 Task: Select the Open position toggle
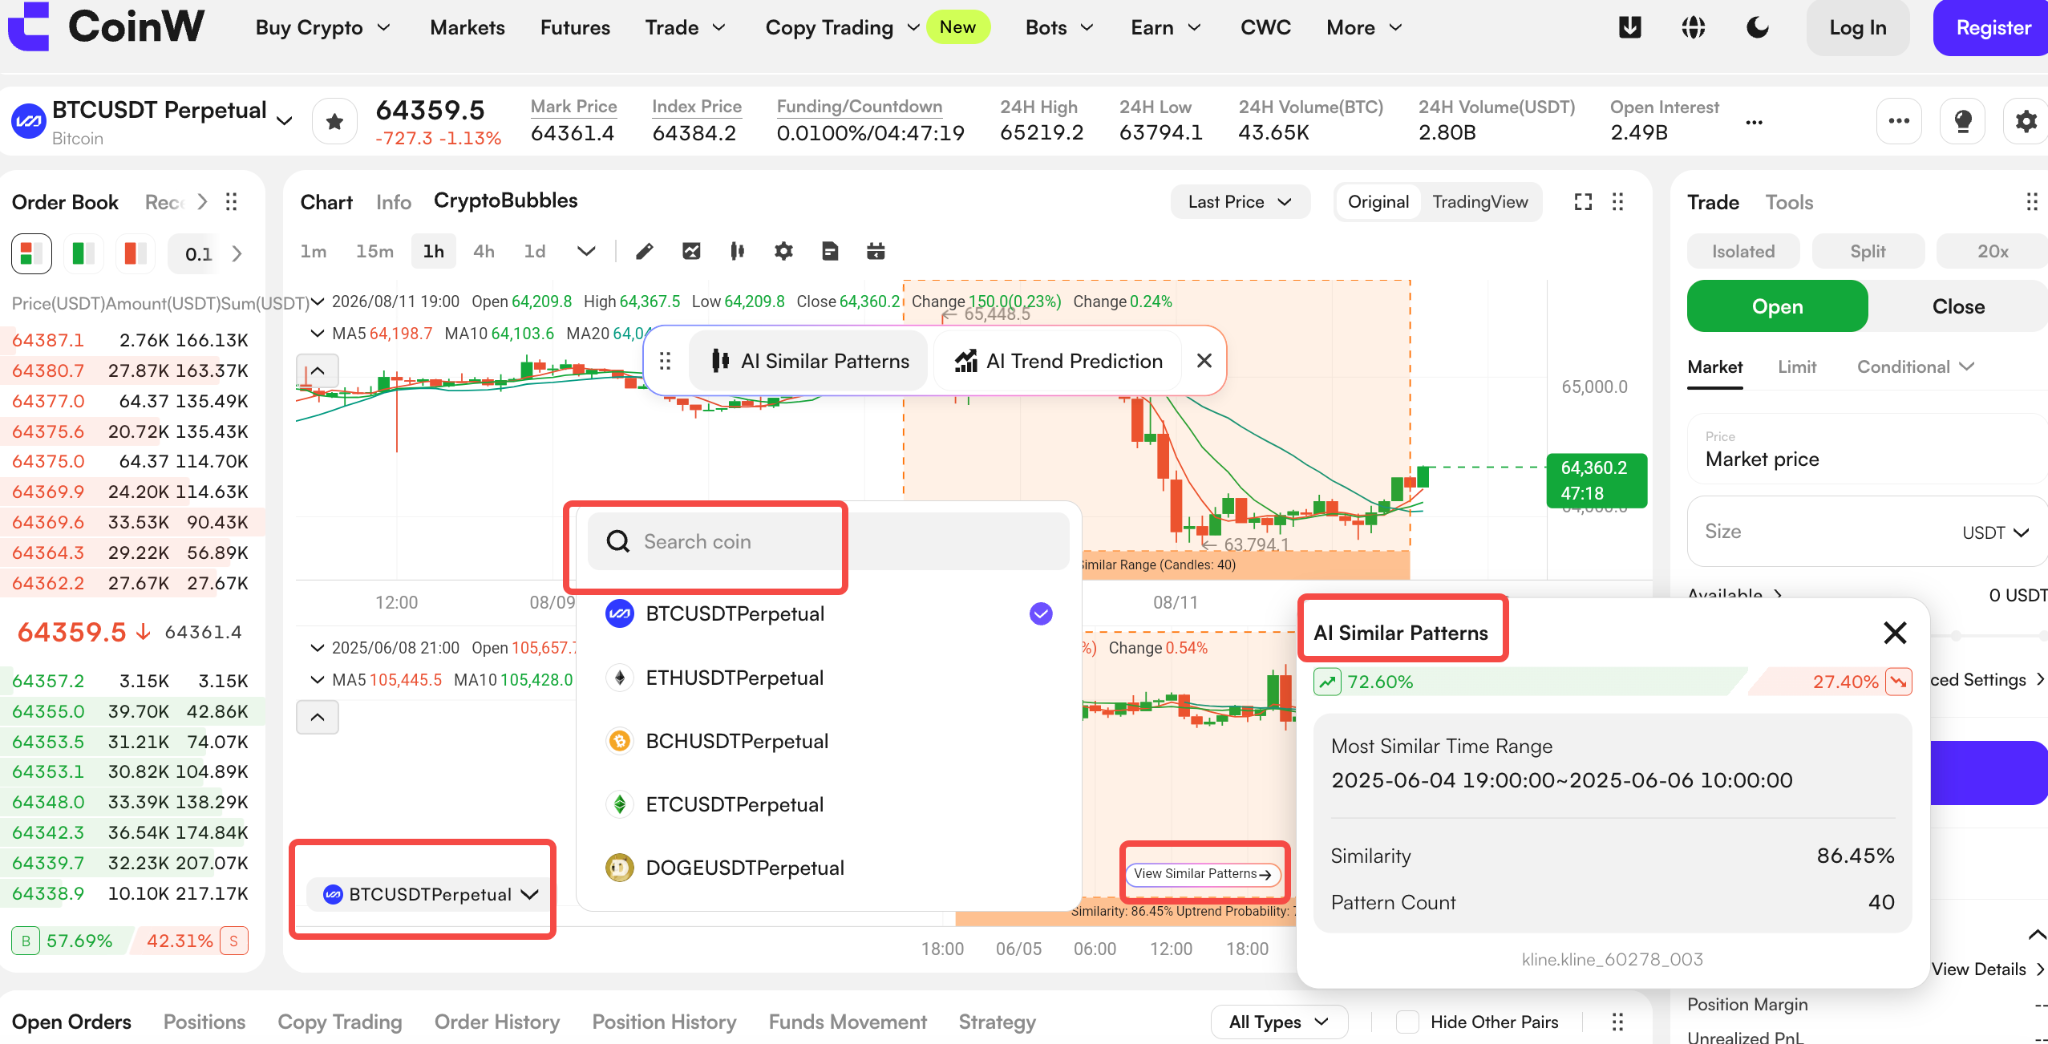tap(1777, 306)
